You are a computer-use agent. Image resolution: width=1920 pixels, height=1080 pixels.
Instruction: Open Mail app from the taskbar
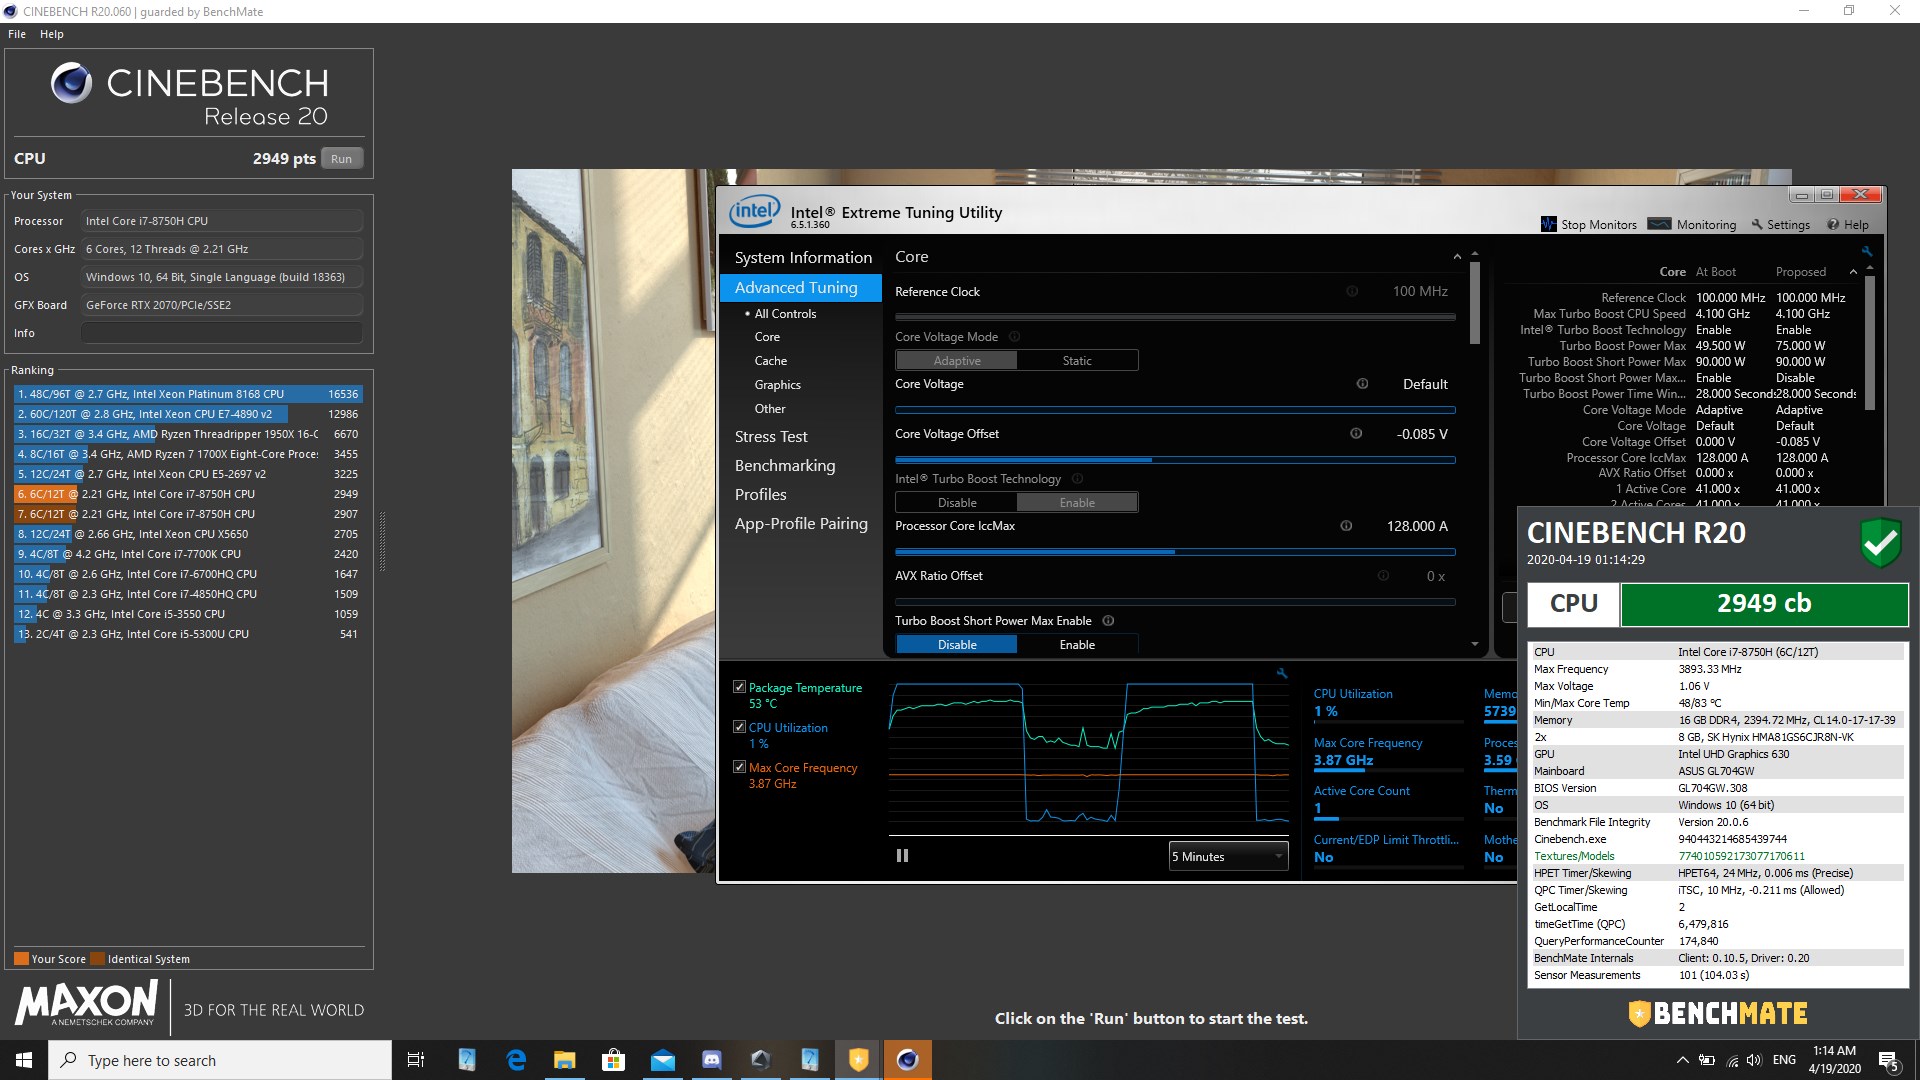pos(663,1060)
